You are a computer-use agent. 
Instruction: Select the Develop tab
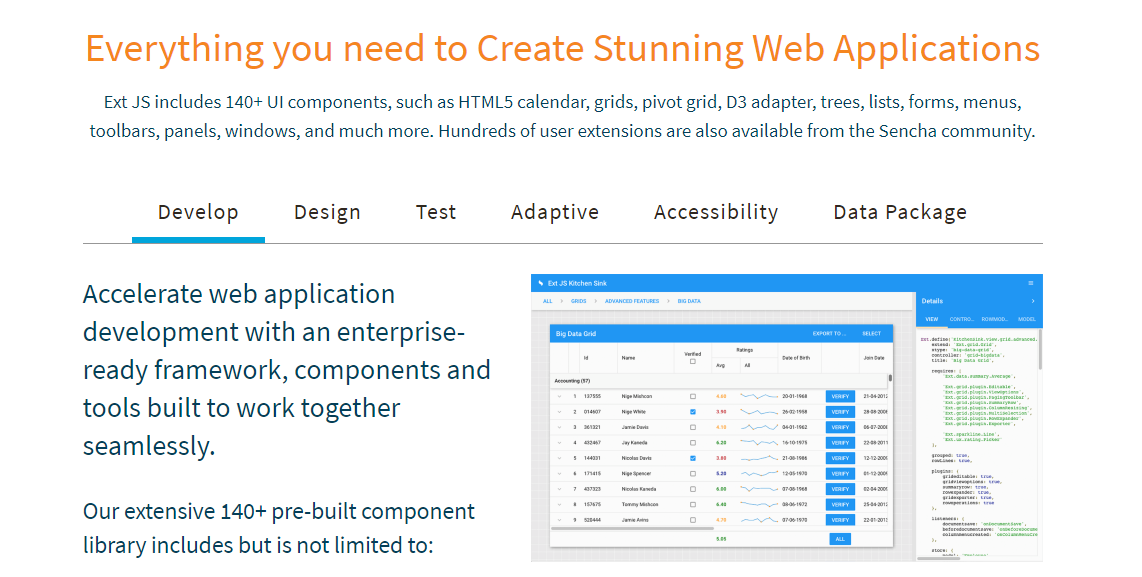click(198, 213)
